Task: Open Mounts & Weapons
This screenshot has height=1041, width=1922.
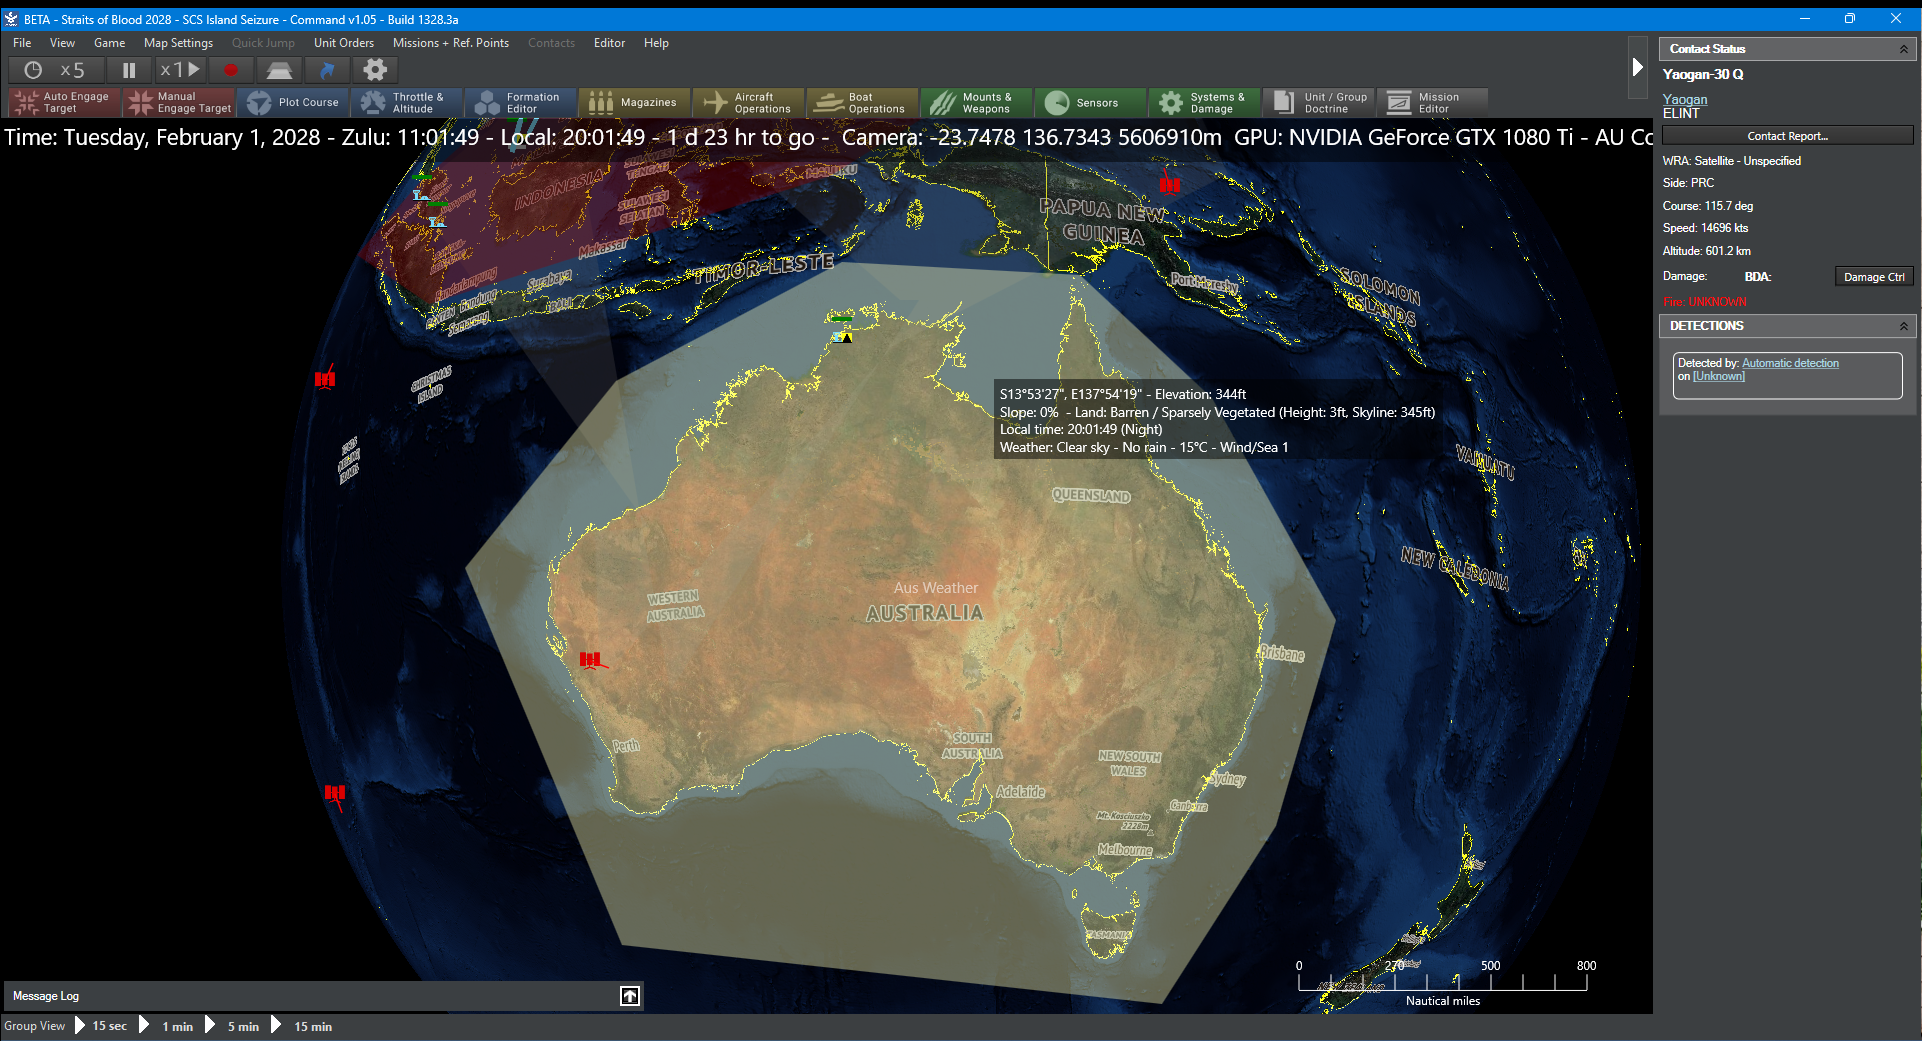Action: point(977,102)
